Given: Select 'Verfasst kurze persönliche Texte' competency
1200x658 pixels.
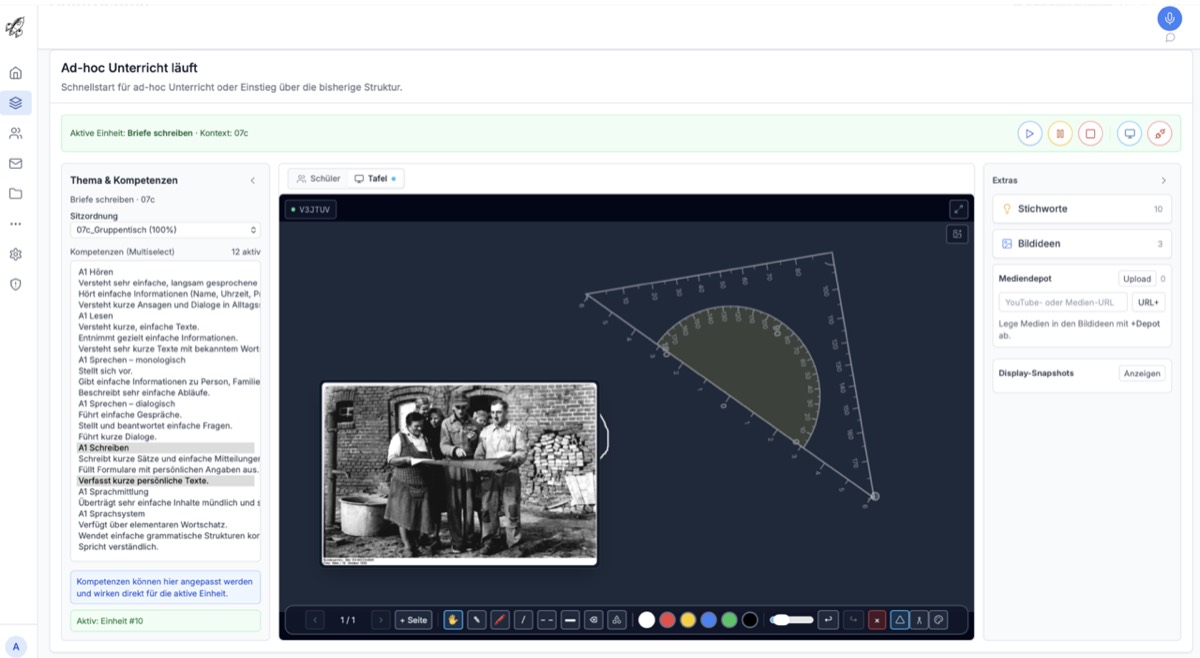Looking at the screenshot, I should pos(143,481).
